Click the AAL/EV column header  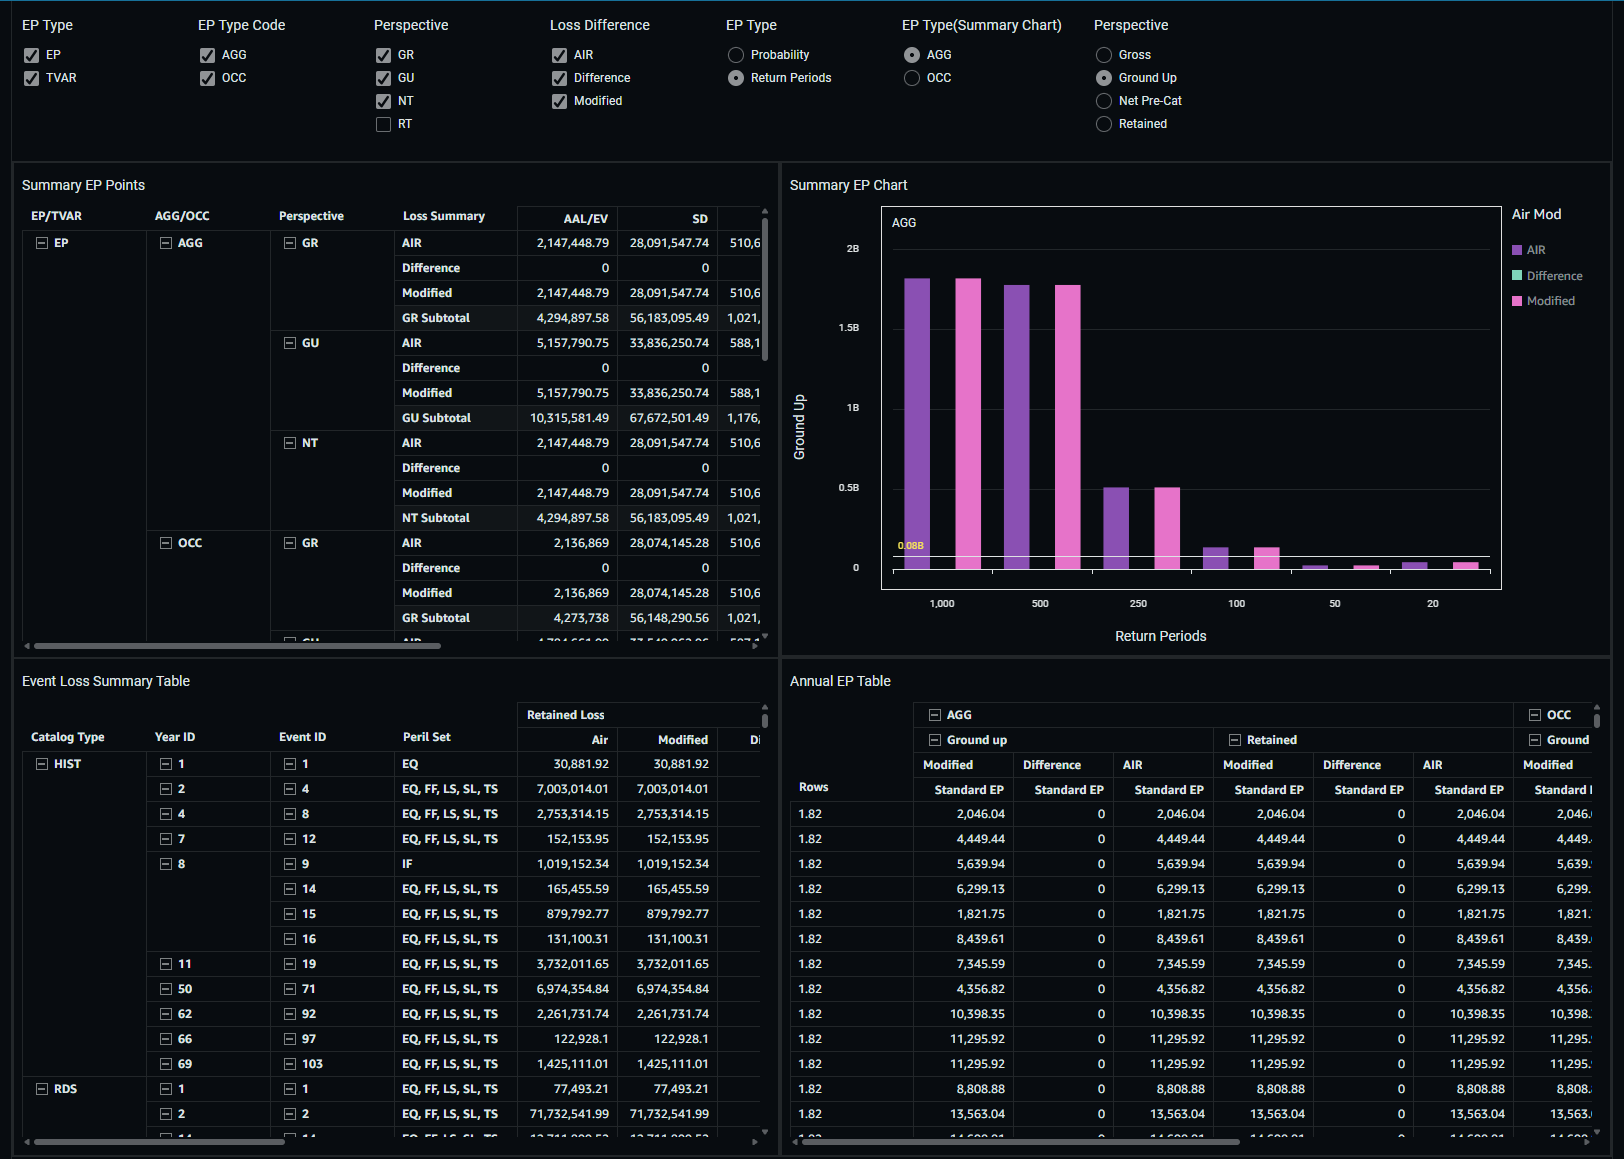coord(585,219)
